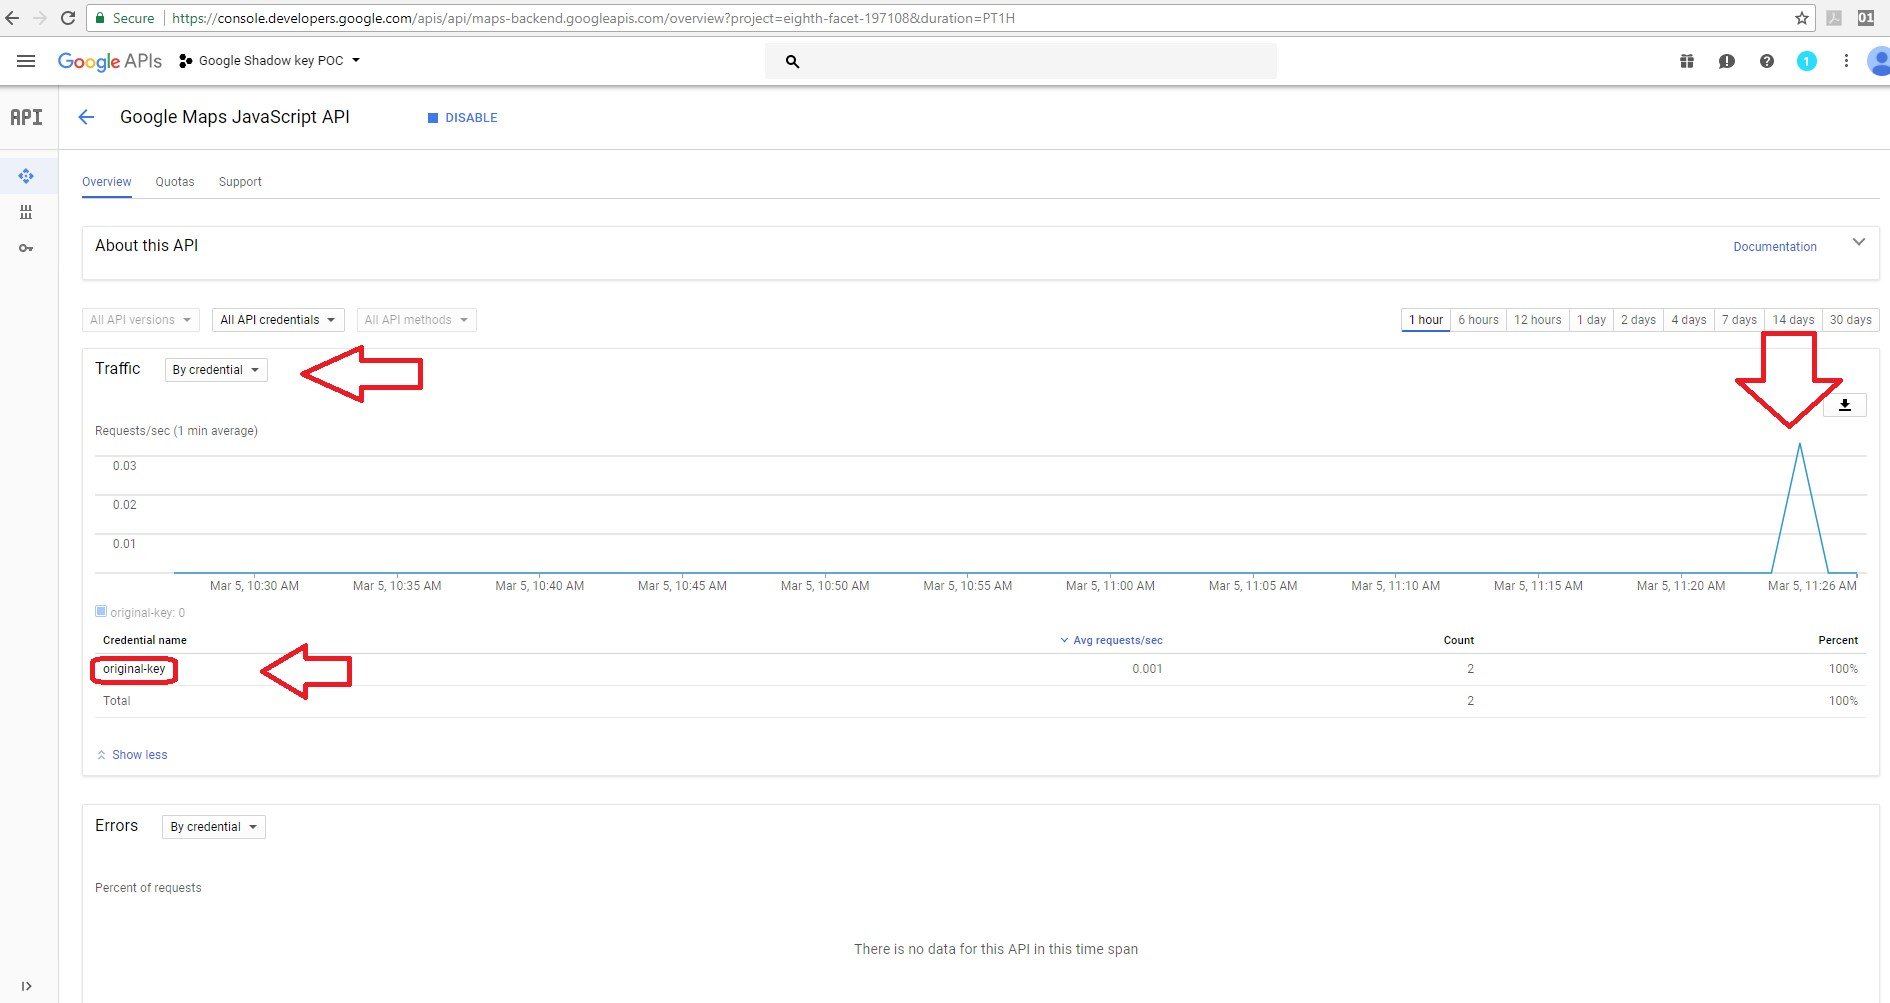Click the search input field
Image resolution: width=1890 pixels, height=1003 pixels.
point(1021,61)
